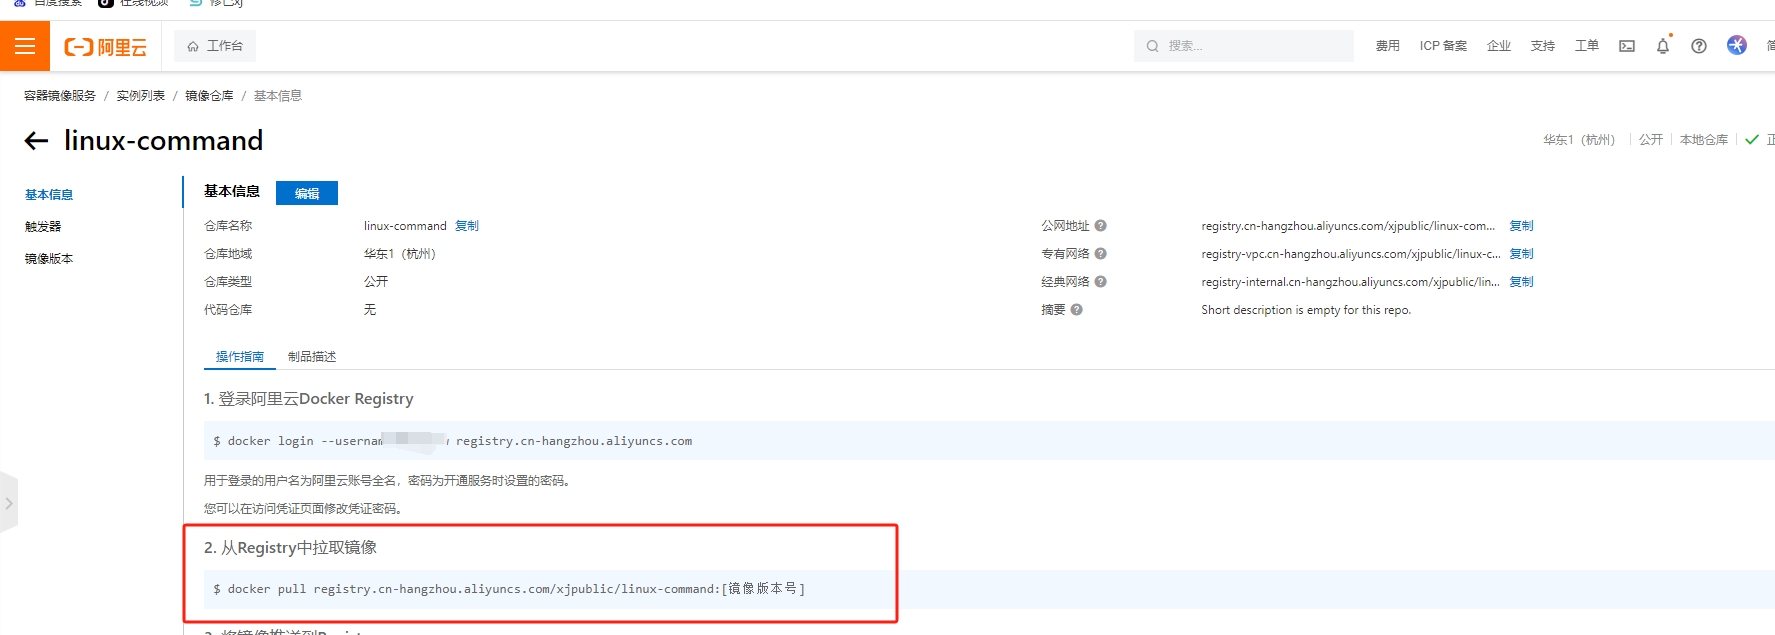Viewport: 1775px width, 635px height.
Task: Click the green check status icon
Action: 1752,140
